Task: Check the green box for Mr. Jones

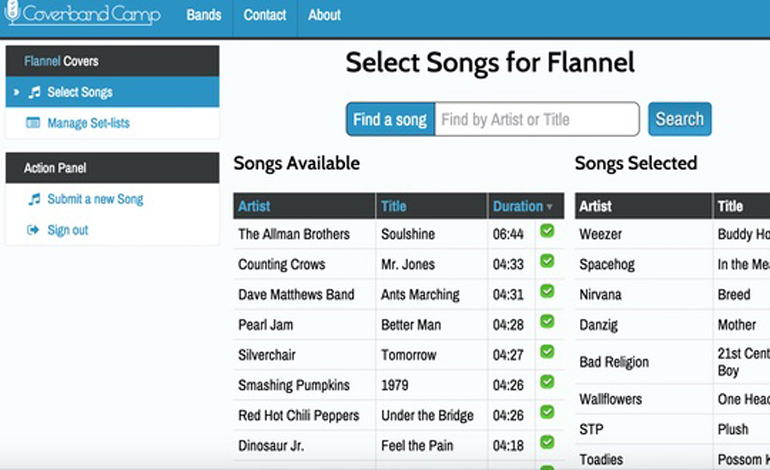Action: pyautogui.click(x=547, y=261)
